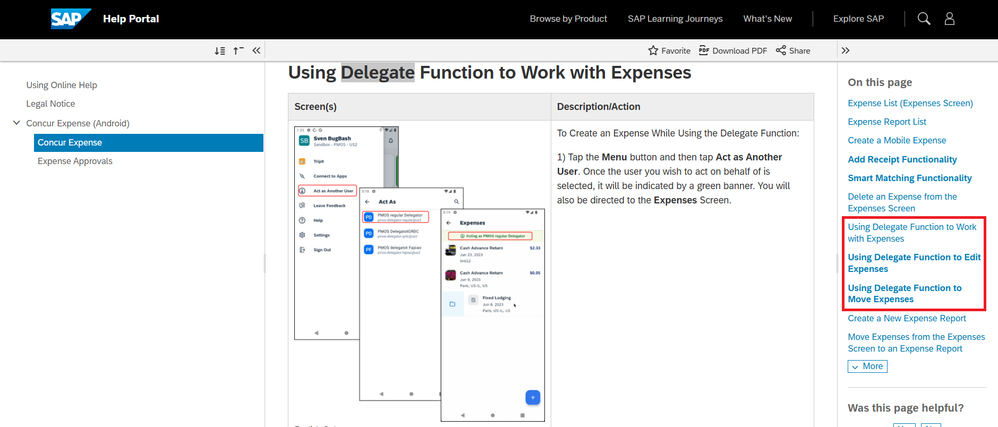Share this page
Image resolution: width=998 pixels, height=427 pixels.
[793, 51]
